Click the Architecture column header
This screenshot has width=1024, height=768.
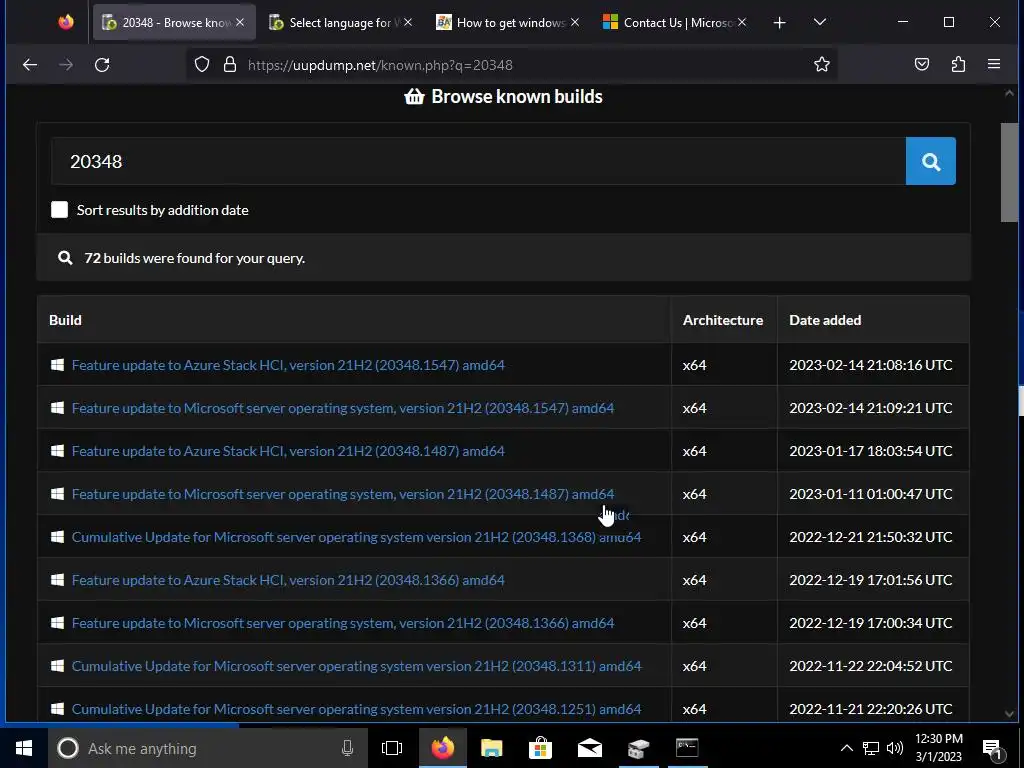pos(723,320)
